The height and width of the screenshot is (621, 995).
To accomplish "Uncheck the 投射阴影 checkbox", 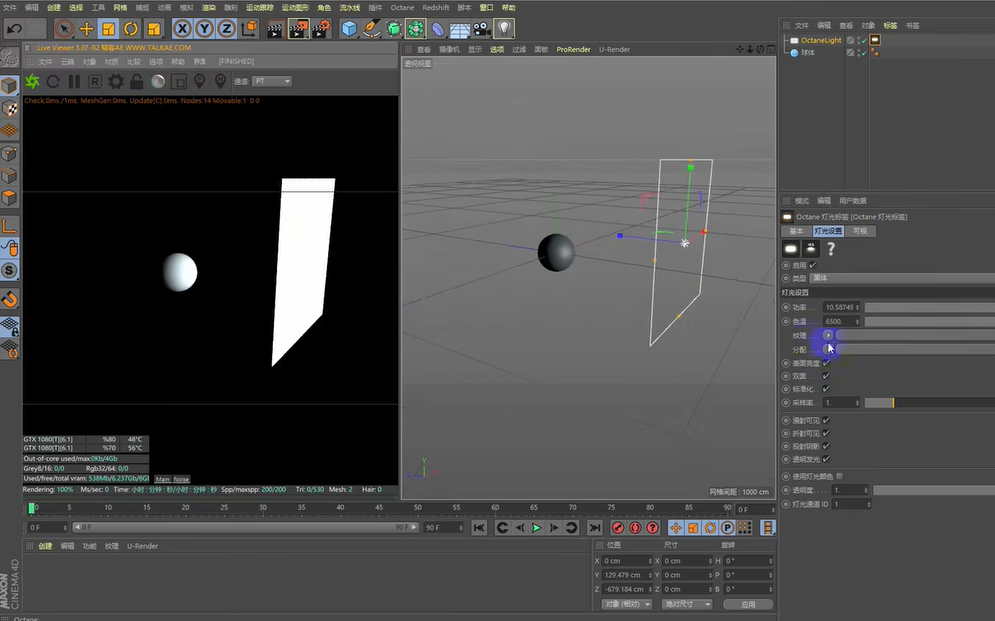I will point(826,448).
